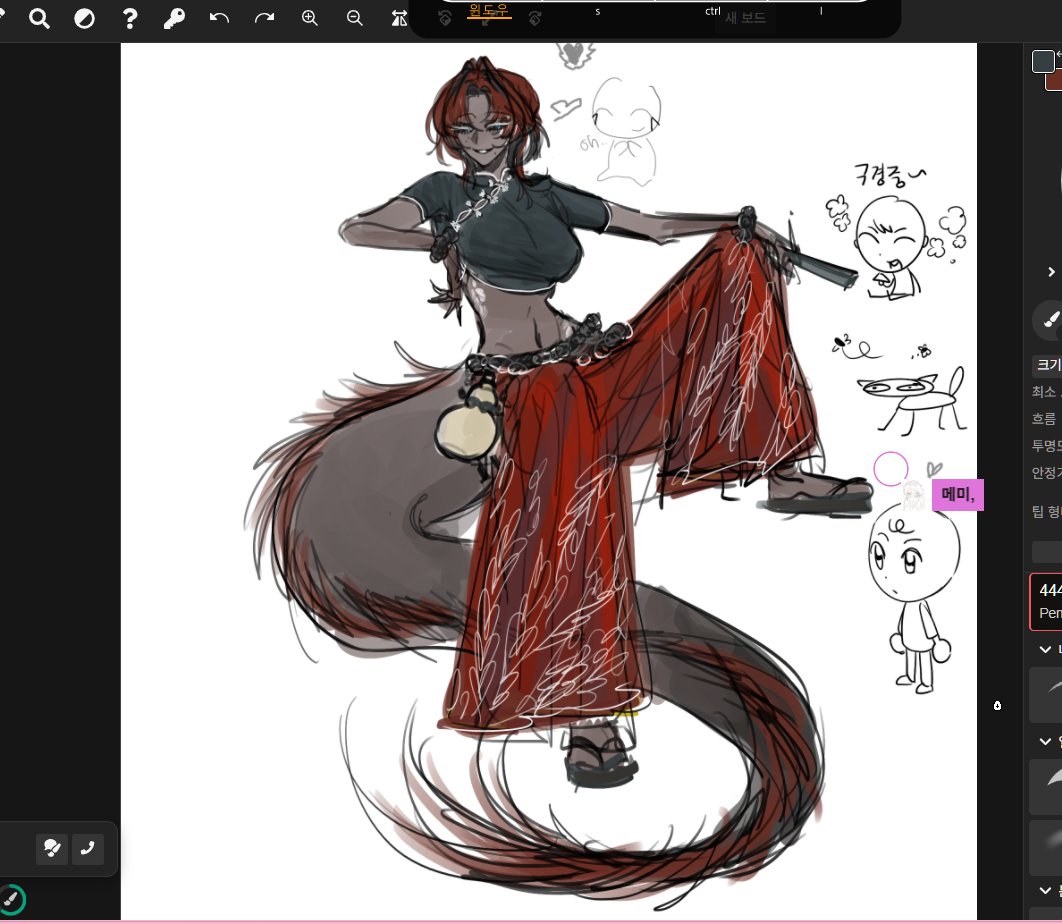The width and height of the screenshot is (1062, 924).
Task: Open the brush search field below tip shape
Action: (x=1047, y=552)
